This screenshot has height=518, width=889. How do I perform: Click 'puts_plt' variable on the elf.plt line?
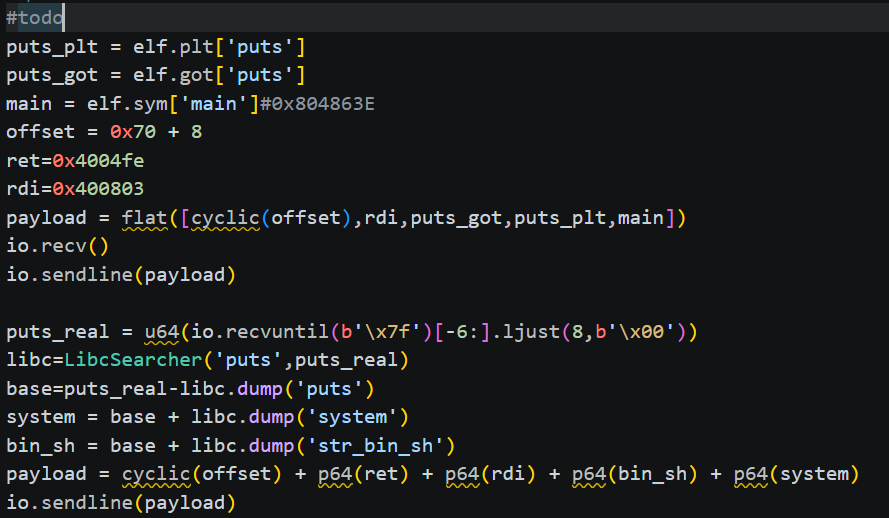point(52,47)
